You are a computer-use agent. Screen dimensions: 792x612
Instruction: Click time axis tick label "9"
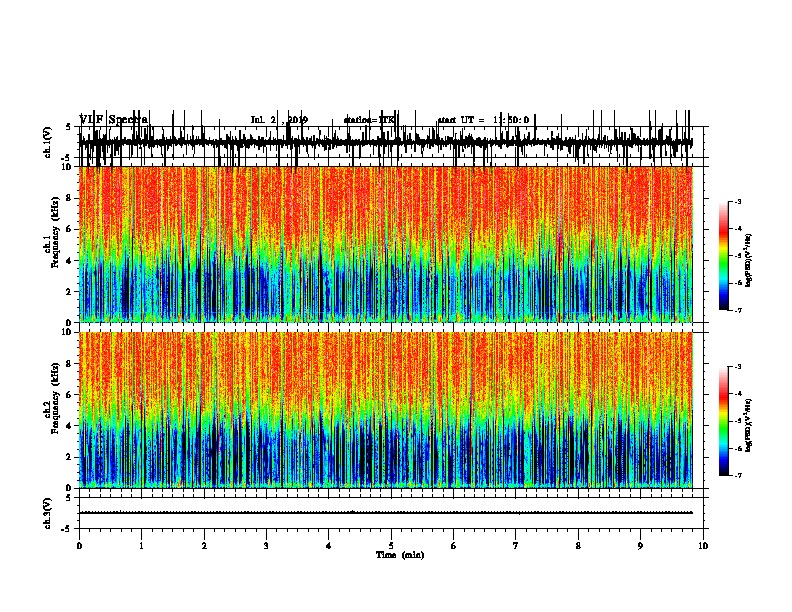(x=640, y=546)
